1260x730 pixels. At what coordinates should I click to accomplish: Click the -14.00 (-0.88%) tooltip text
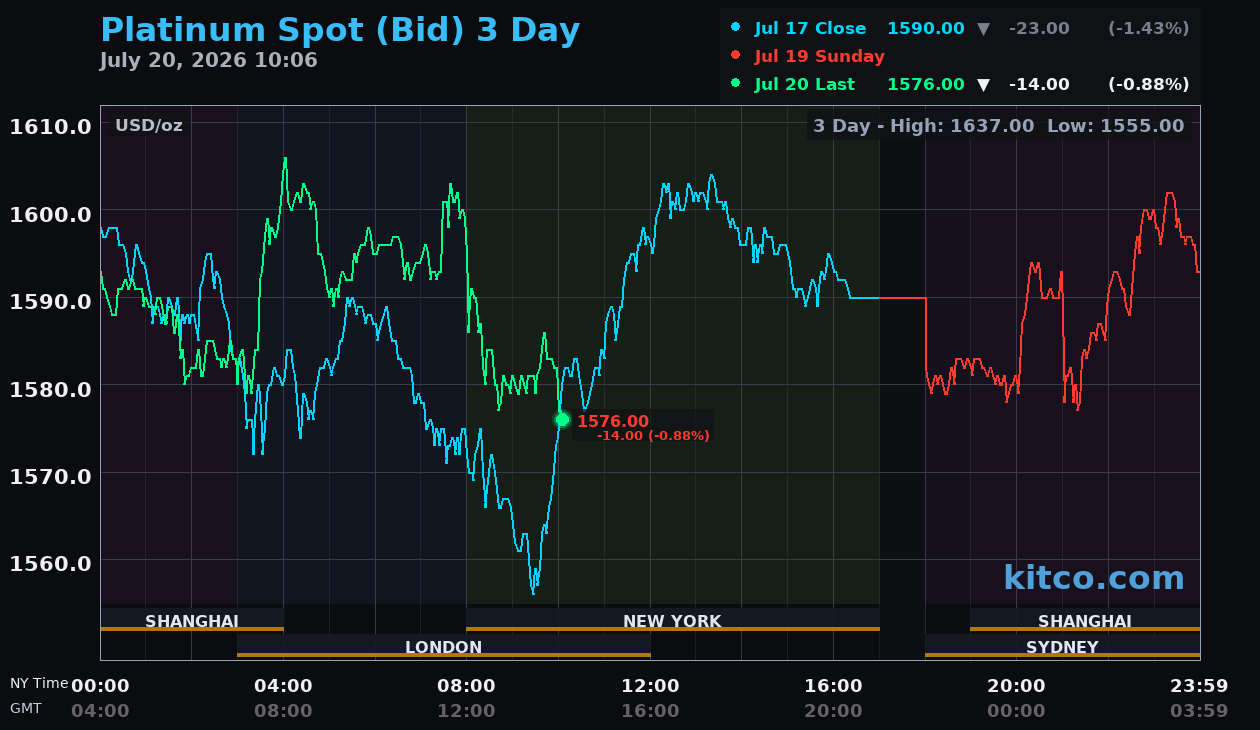[x=653, y=436]
